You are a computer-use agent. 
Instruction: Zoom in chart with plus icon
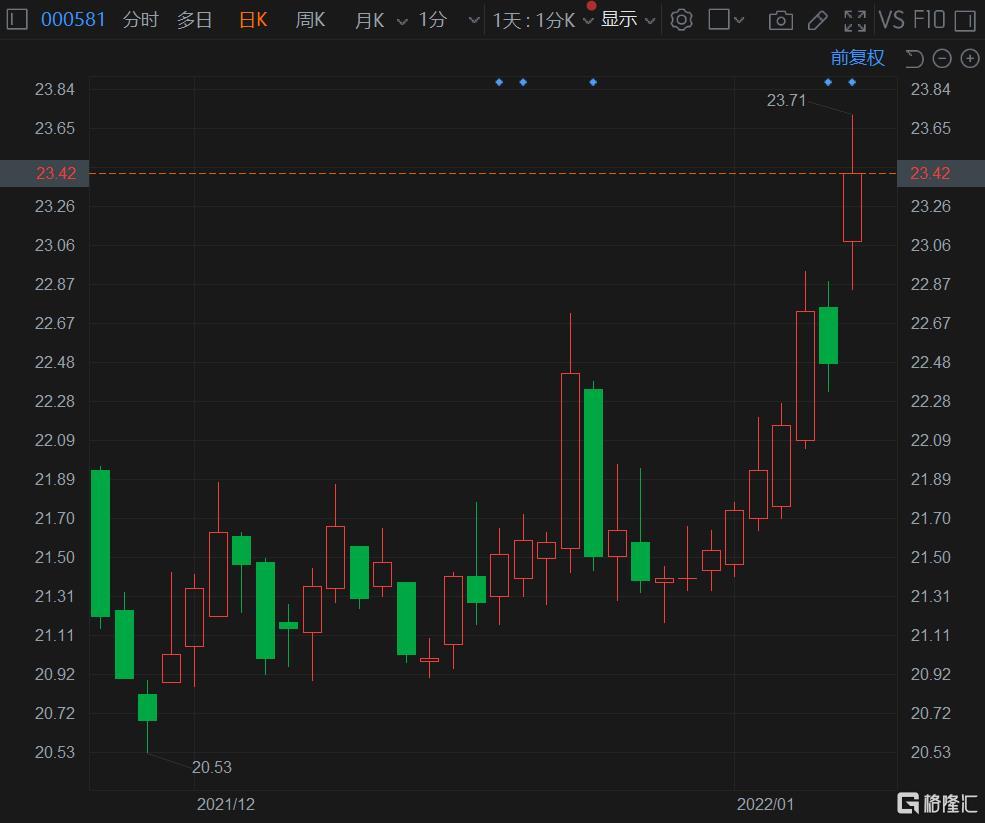click(x=970, y=59)
